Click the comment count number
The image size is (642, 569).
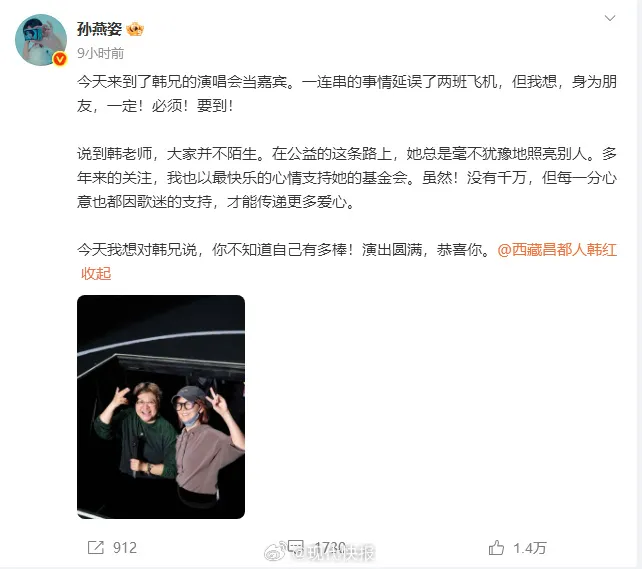click(330, 547)
